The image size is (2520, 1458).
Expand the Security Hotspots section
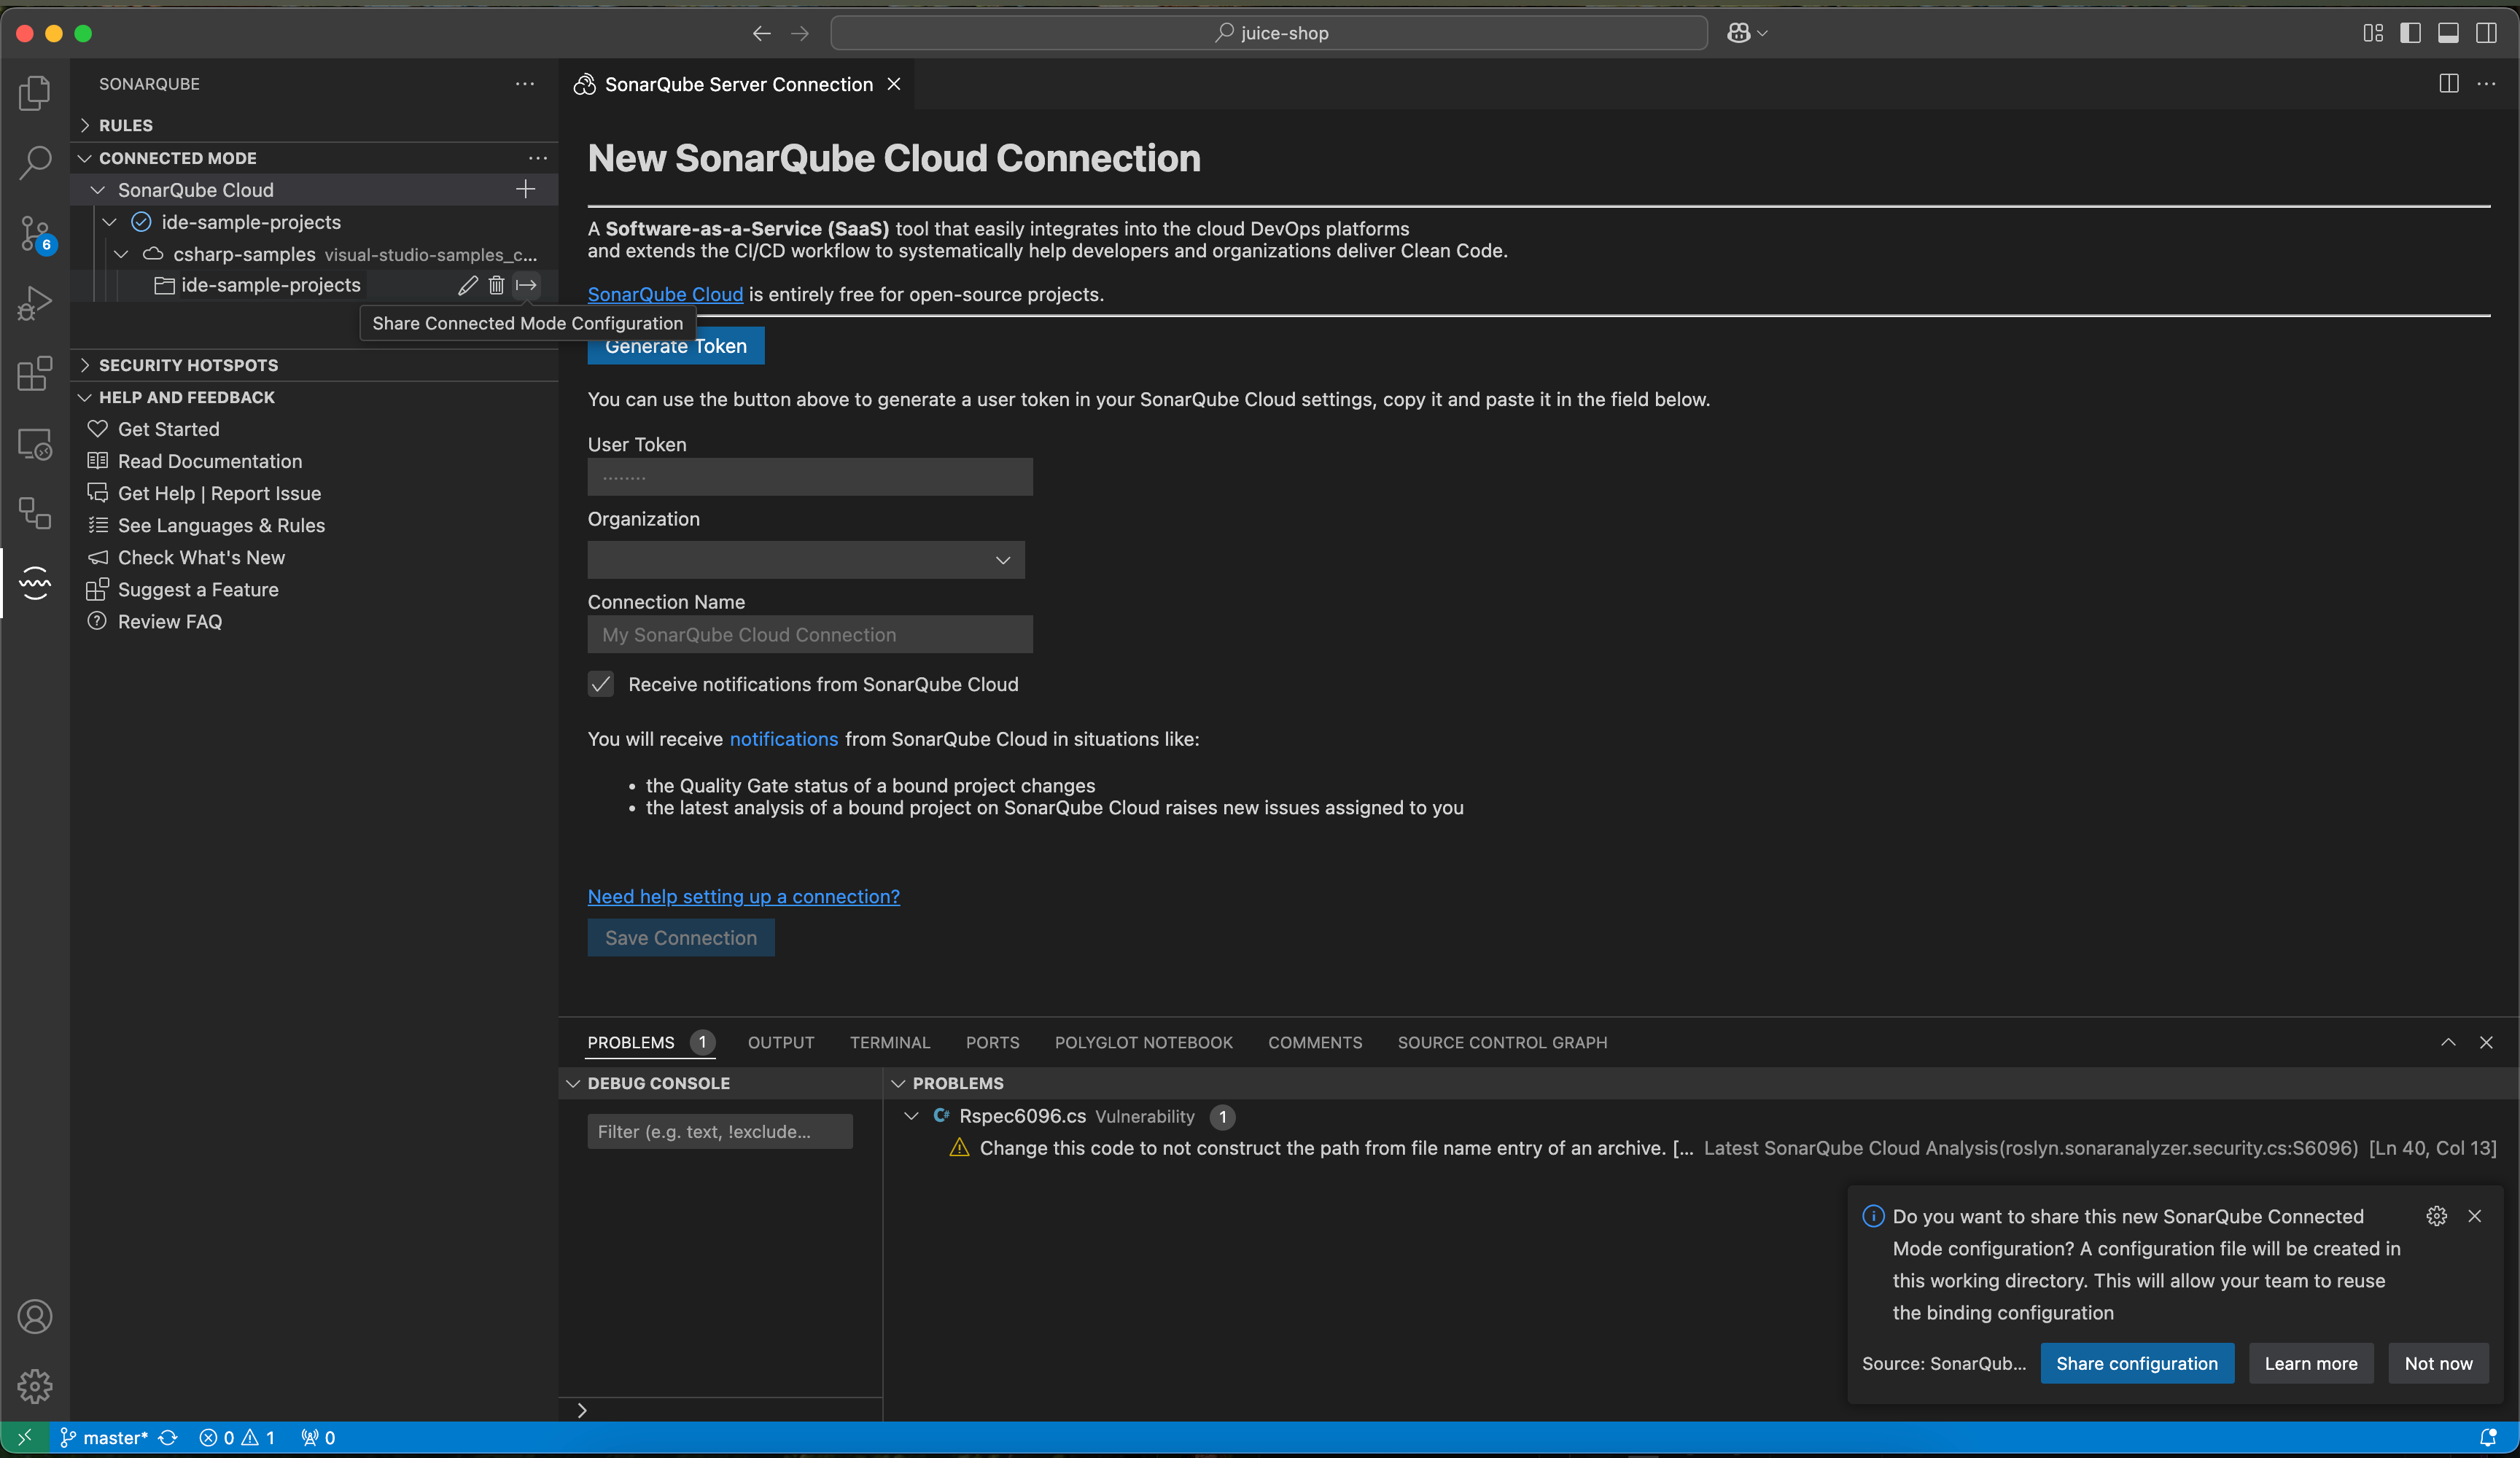pyautogui.click(x=188, y=365)
